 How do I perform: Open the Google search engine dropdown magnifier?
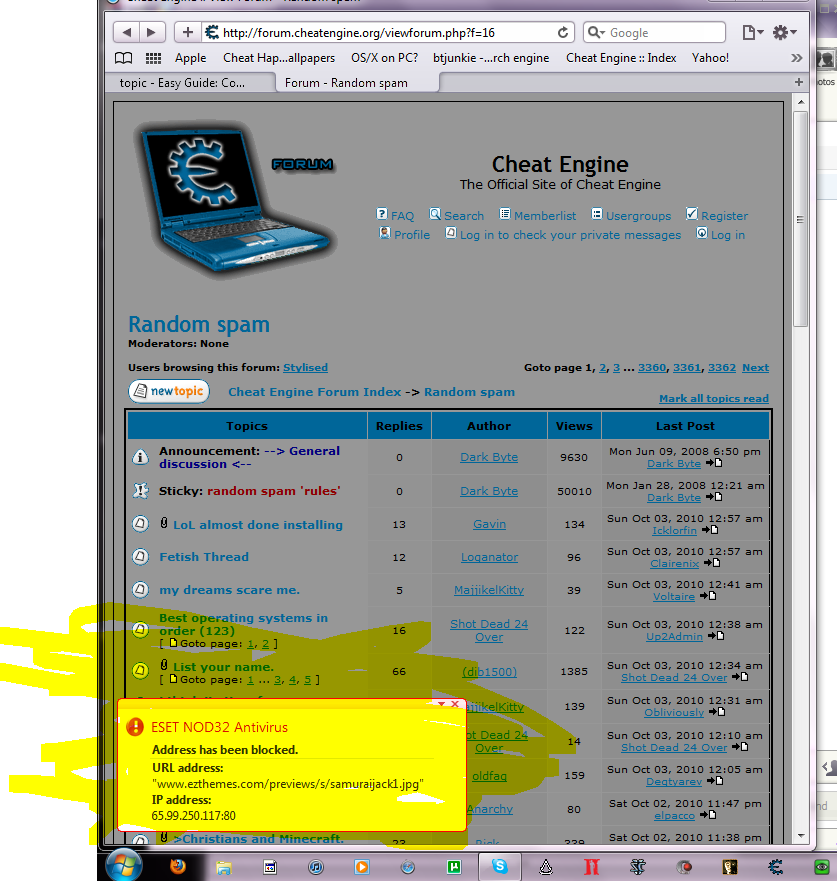click(595, 33)
